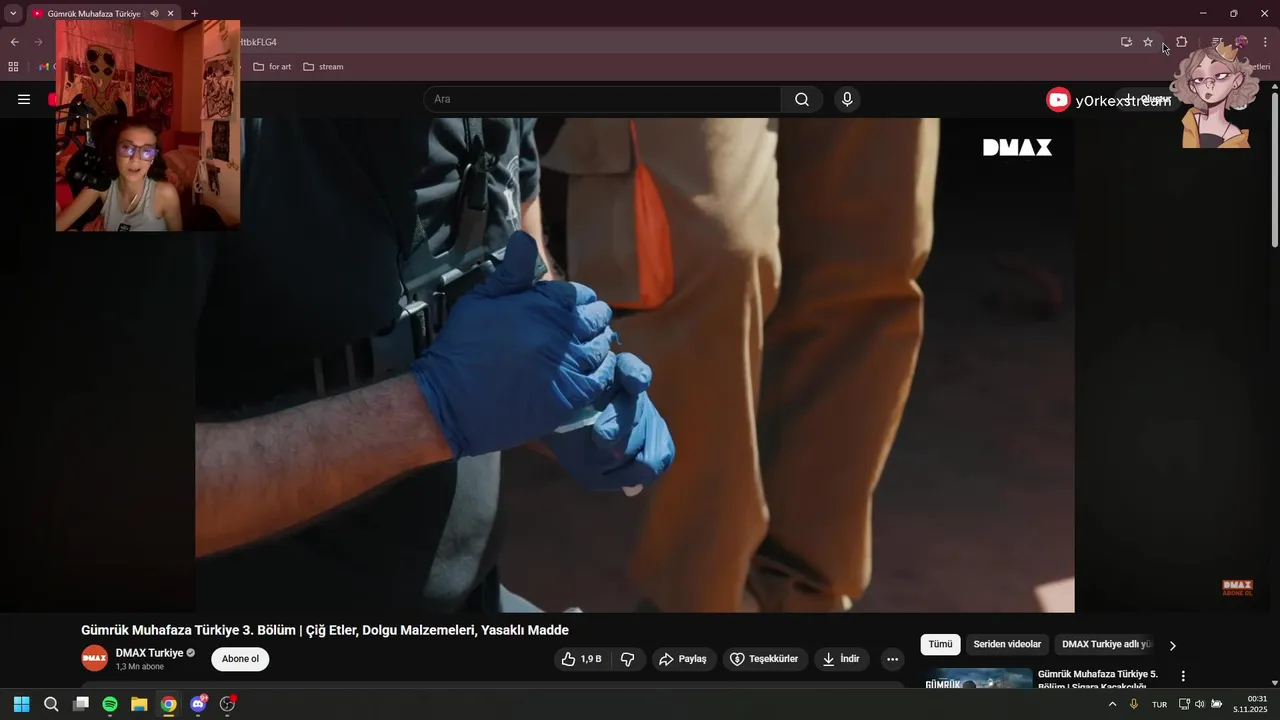Screen dimensions: 1280x720
Task: Bookmark this page with the star icon
Action: click(1148, 42)
